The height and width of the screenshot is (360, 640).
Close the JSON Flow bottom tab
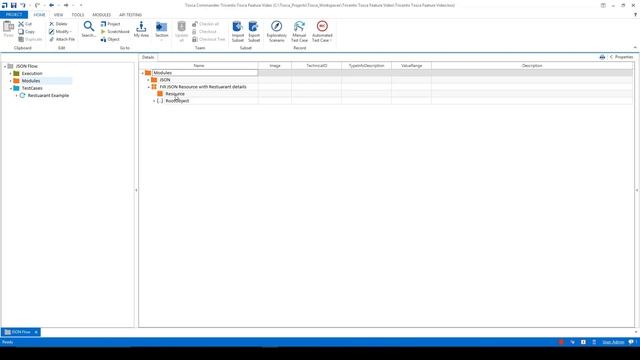(x=36, y=332)
